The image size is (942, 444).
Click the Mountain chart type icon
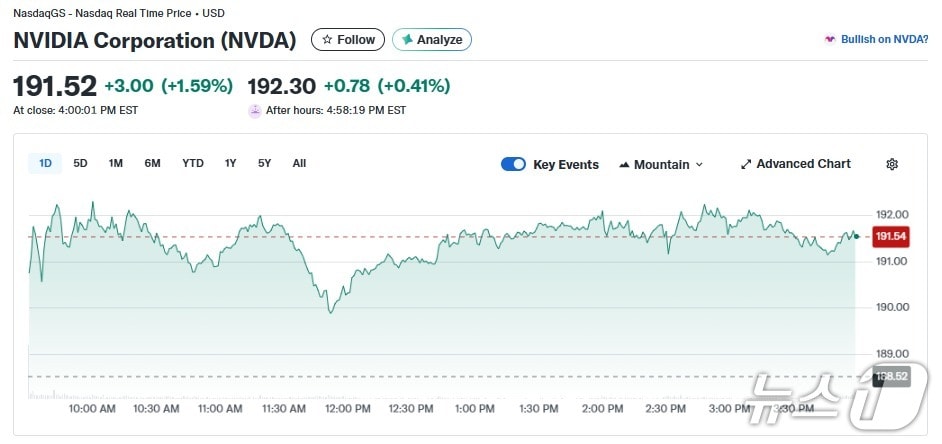(625, 164)
